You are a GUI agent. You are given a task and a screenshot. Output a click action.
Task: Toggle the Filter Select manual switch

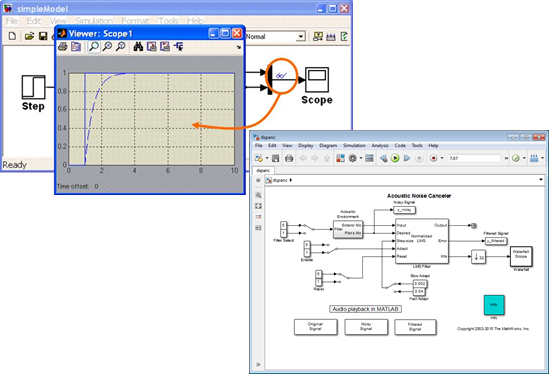pyautogui.click(x=308, y=229)
